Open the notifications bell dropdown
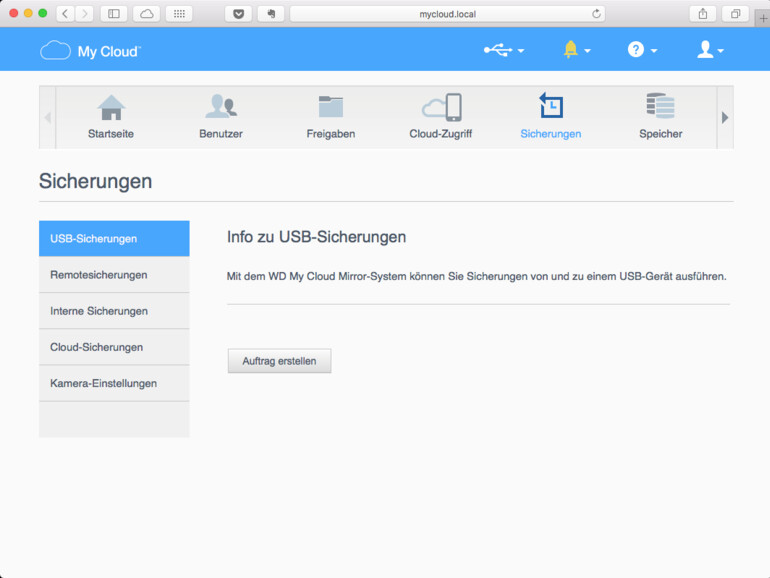The height and width of the screenshot is (578, 770). click(577, 50)
